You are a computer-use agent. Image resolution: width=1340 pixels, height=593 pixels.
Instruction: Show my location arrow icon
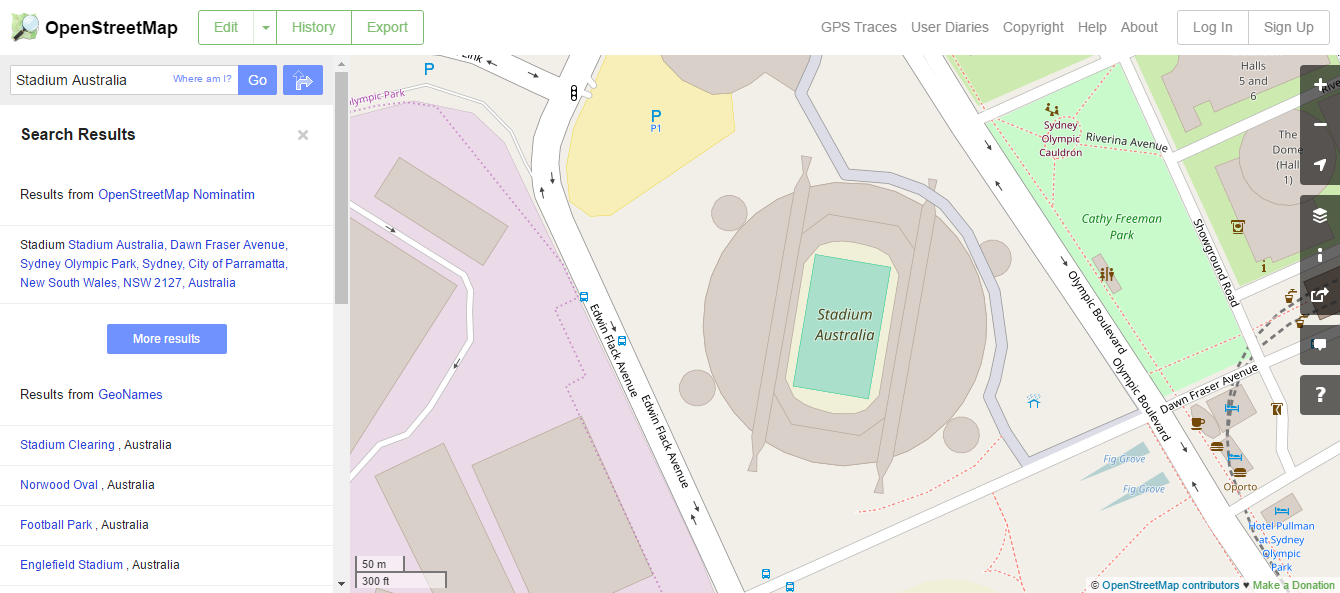click(x=1320, y=165)
